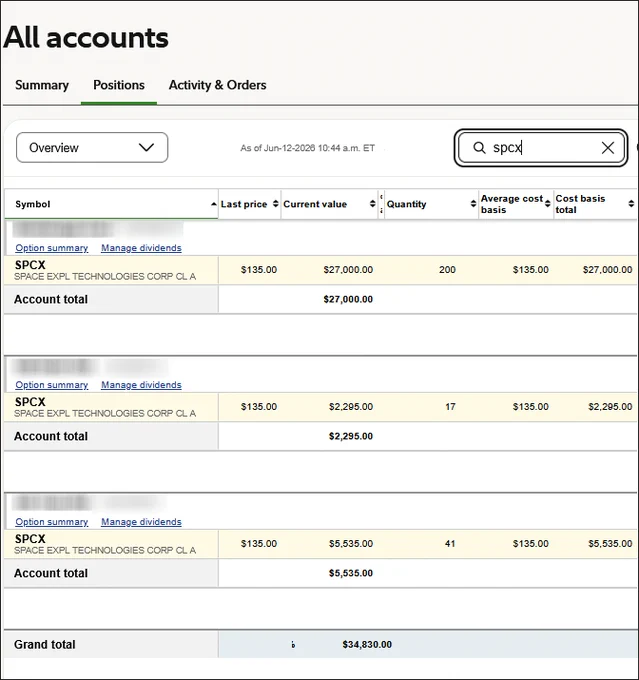Click the blurred account name above 200-share position
The image size is (639, 680).
(98, 229)
